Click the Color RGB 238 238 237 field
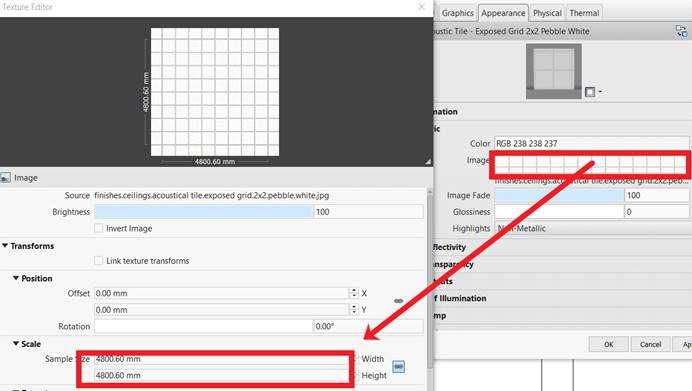 point(592,143)
